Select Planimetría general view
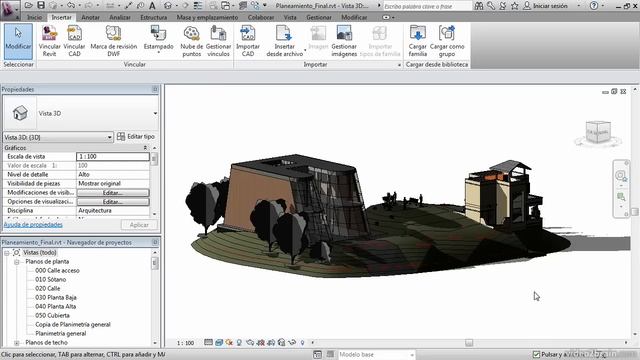This screenshot has height=360, width=640. [x=61, y=333]
